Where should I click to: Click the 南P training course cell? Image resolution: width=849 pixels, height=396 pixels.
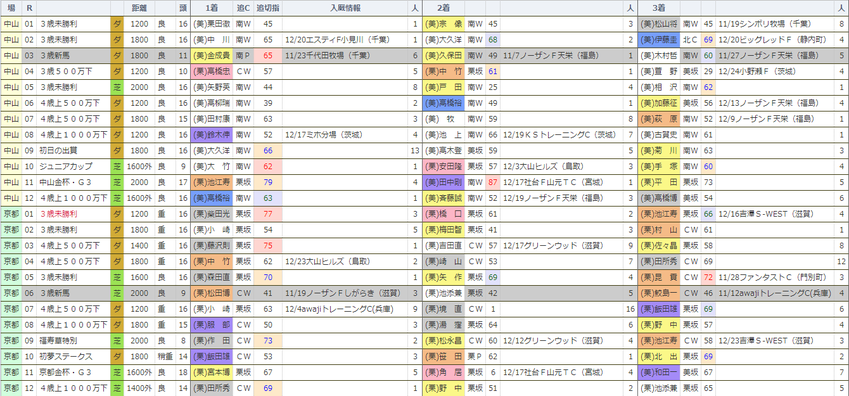(x=243, y=56)
